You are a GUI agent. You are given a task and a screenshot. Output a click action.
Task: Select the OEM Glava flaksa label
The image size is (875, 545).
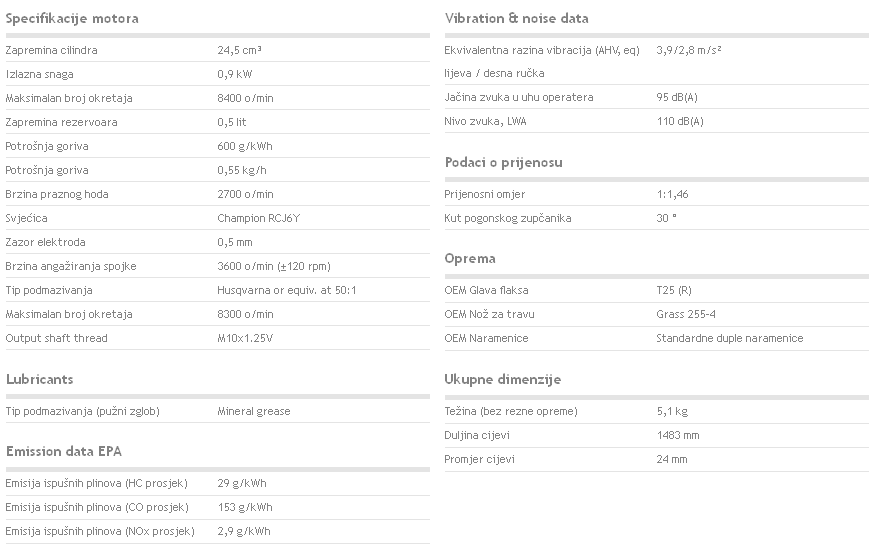(x=486, y=290)
